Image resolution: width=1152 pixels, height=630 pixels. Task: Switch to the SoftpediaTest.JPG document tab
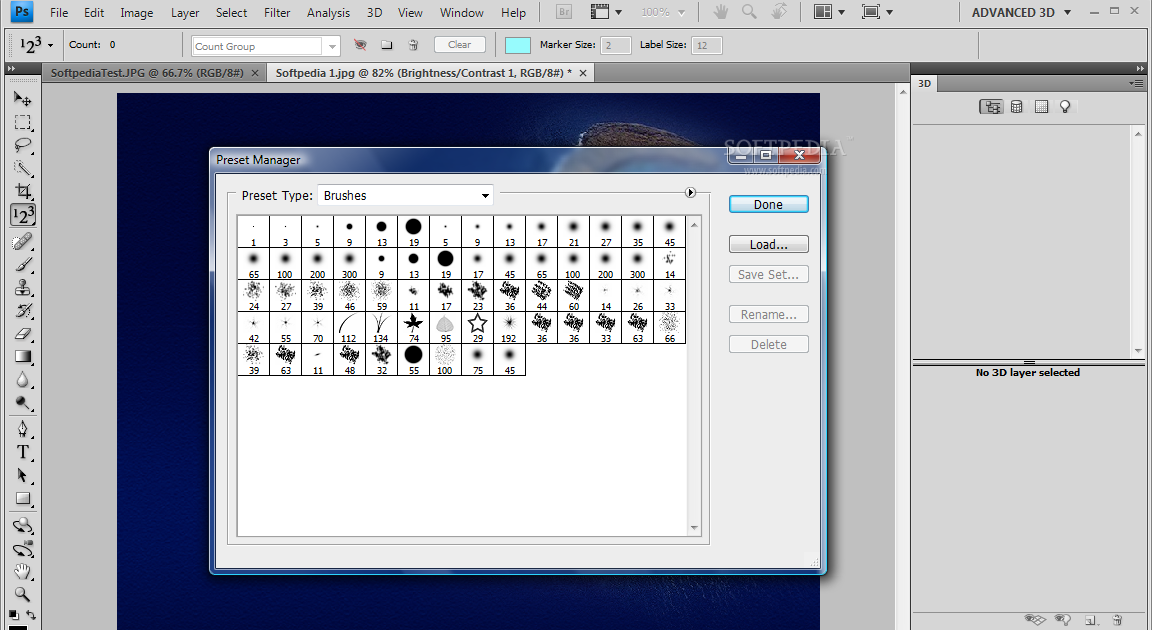(147, 73)
